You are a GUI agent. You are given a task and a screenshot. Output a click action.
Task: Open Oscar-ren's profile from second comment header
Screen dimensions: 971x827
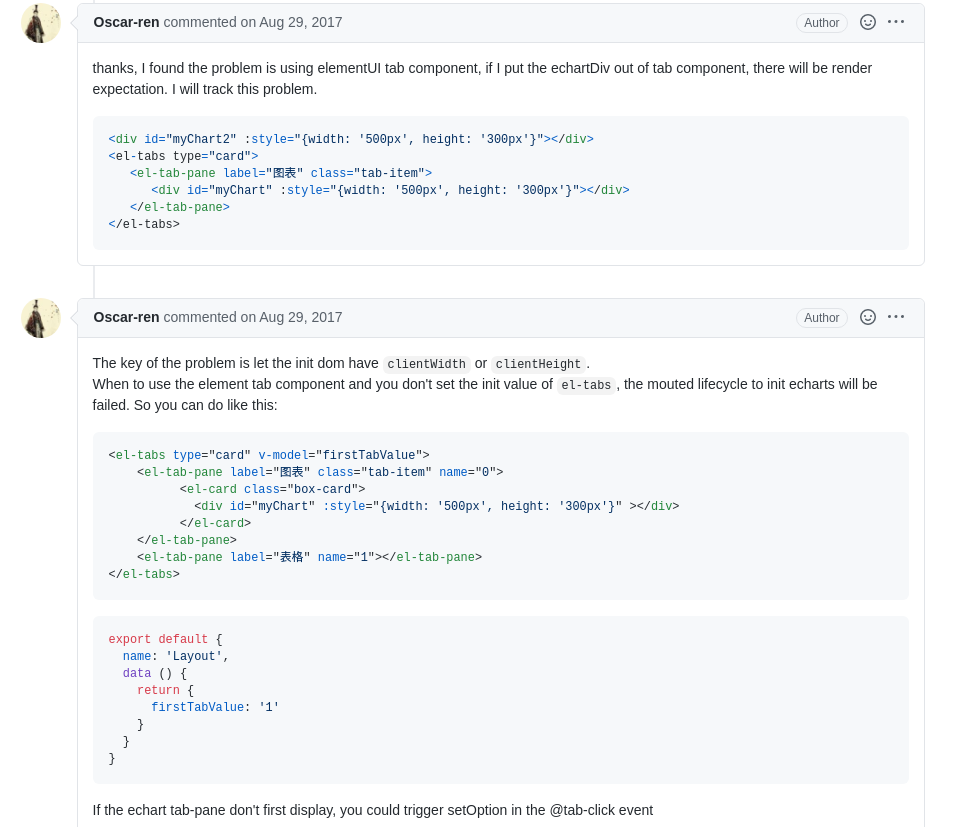click(126, 317)
